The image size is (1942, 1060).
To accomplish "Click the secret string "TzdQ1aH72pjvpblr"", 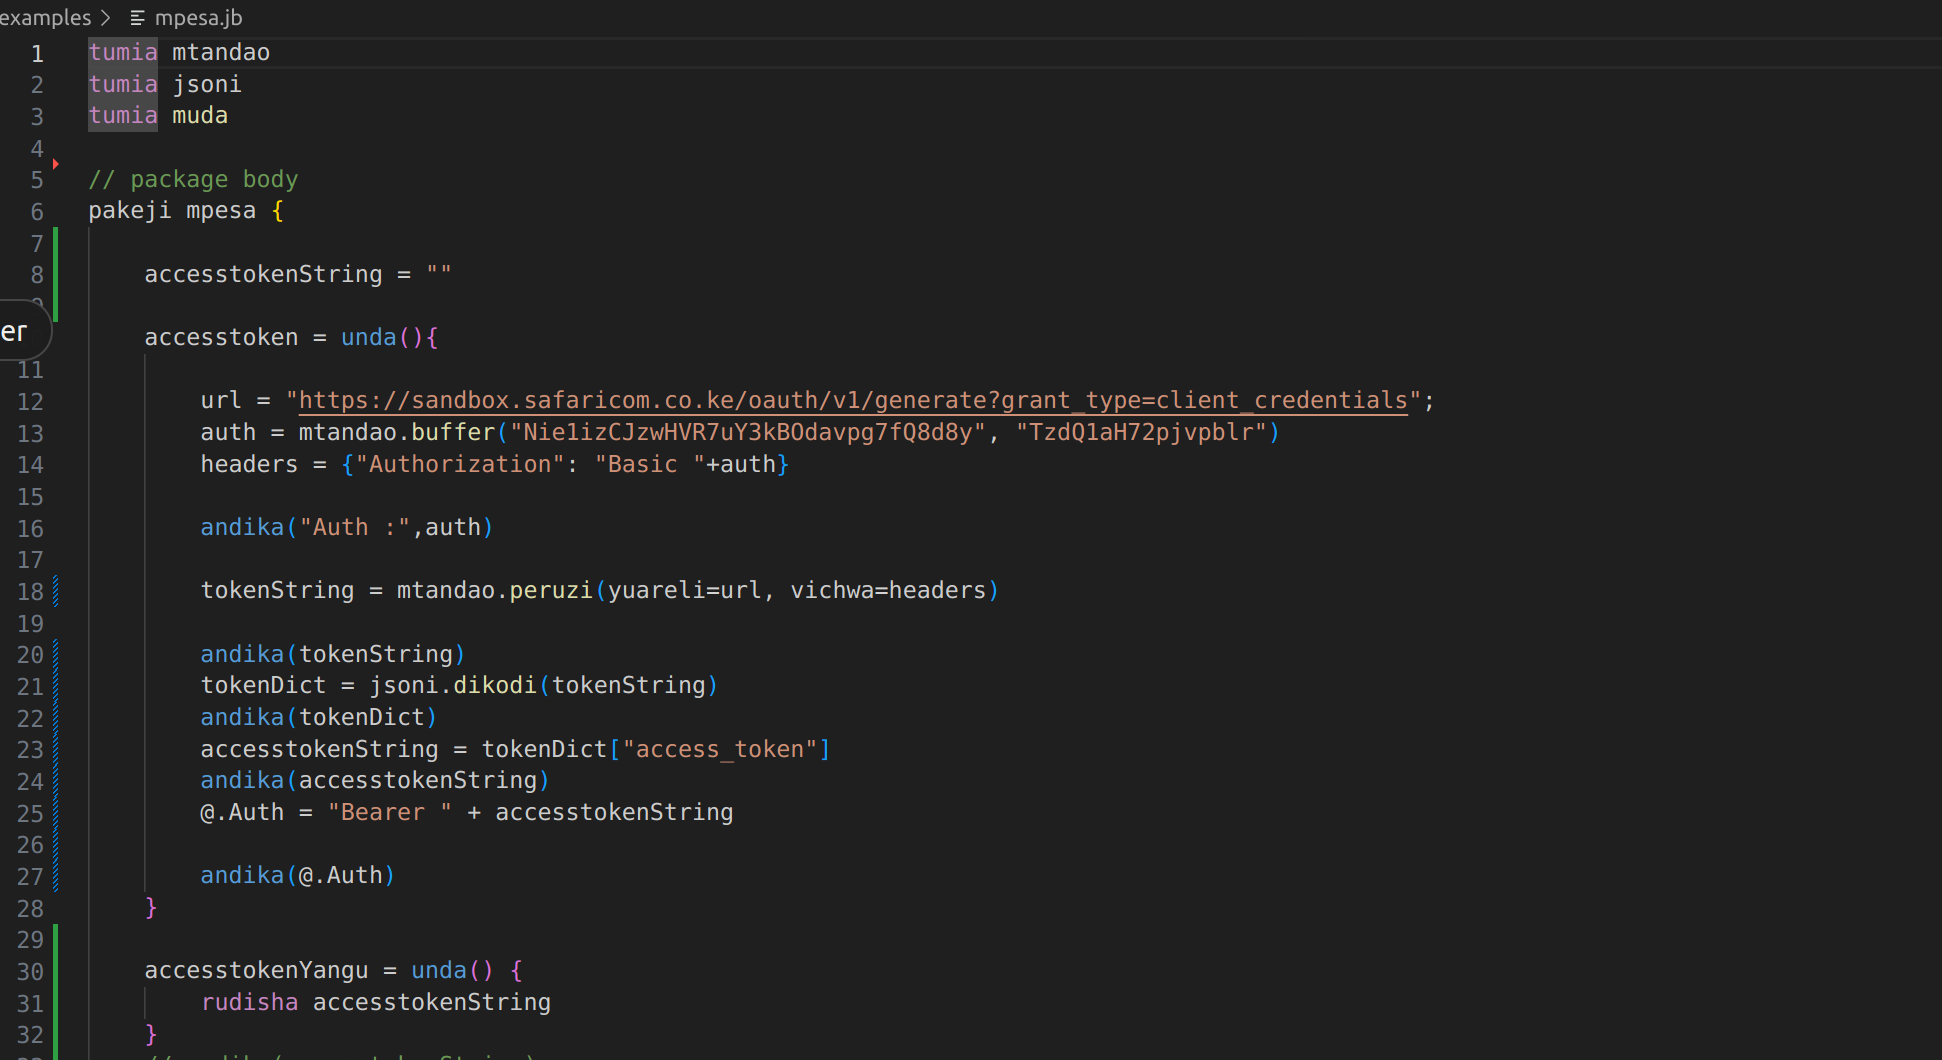I will 1141,432.
